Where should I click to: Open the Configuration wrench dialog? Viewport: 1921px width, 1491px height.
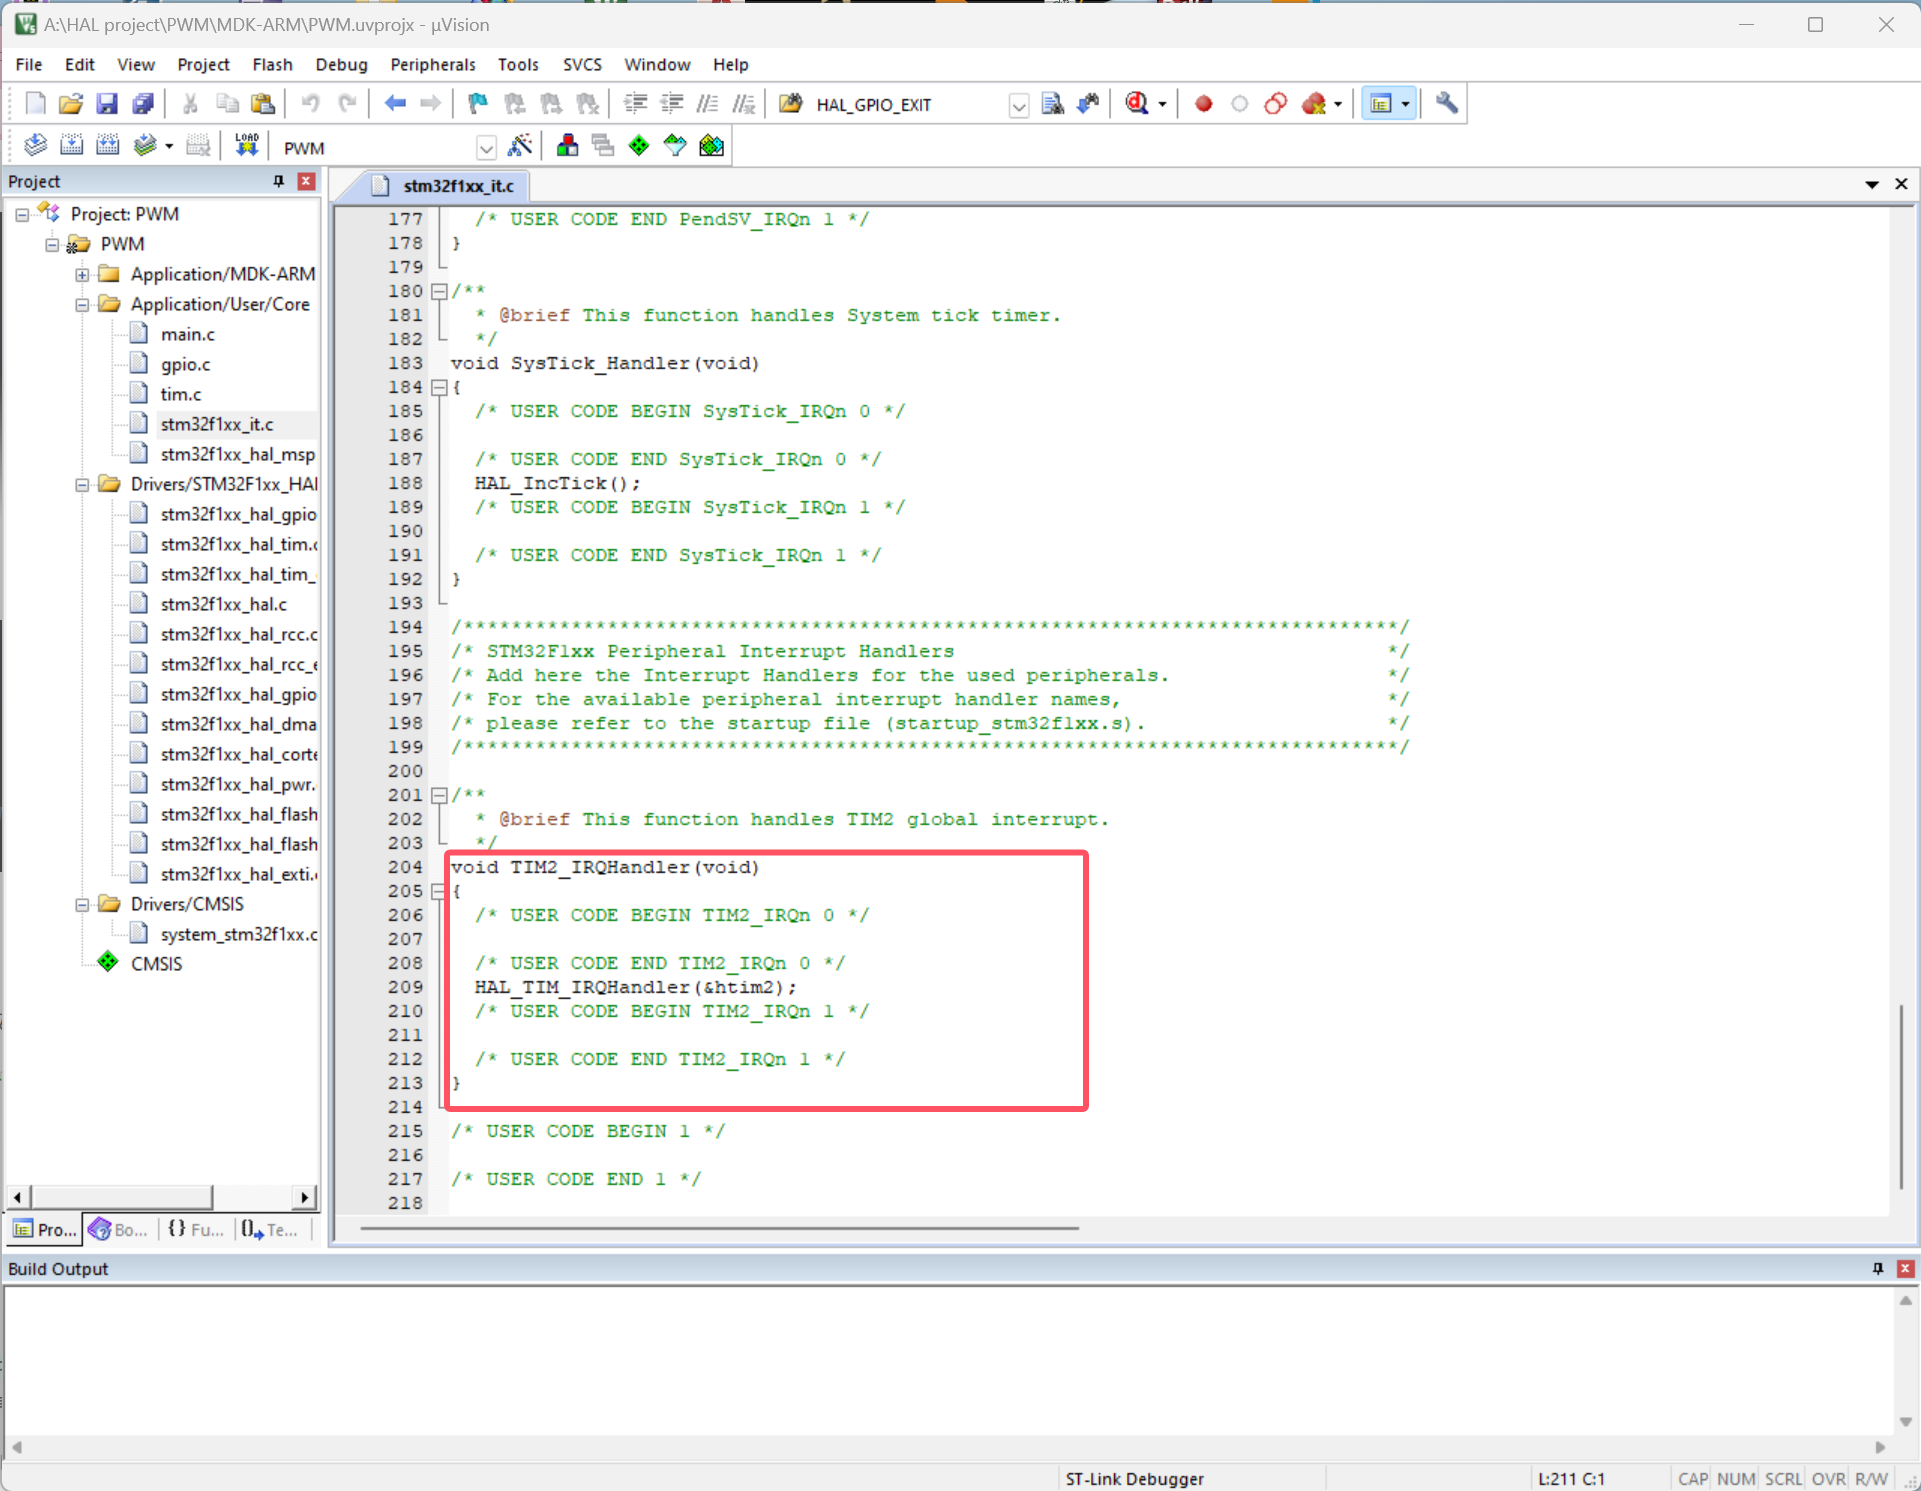tap(1445, 103)
